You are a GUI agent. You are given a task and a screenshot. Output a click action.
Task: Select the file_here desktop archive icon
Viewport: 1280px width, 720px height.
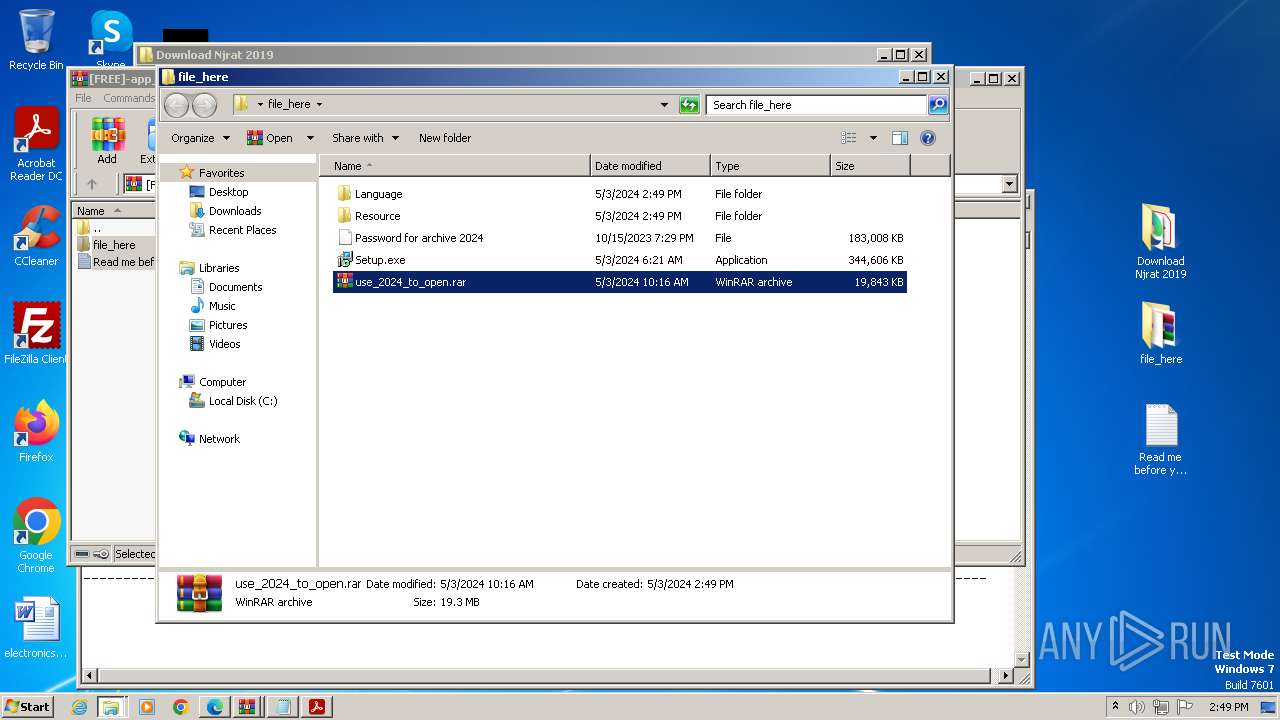[1160, 334]
